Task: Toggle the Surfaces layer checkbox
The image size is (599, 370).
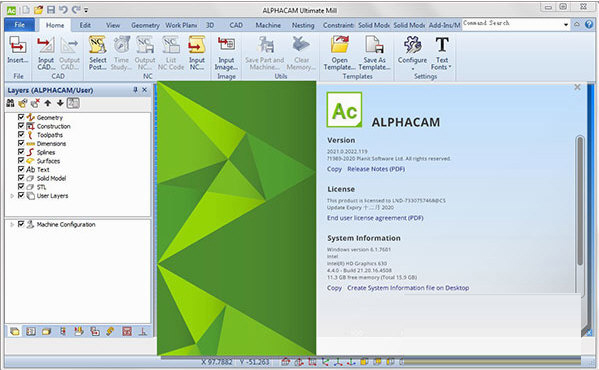Action: pos(21,160)
